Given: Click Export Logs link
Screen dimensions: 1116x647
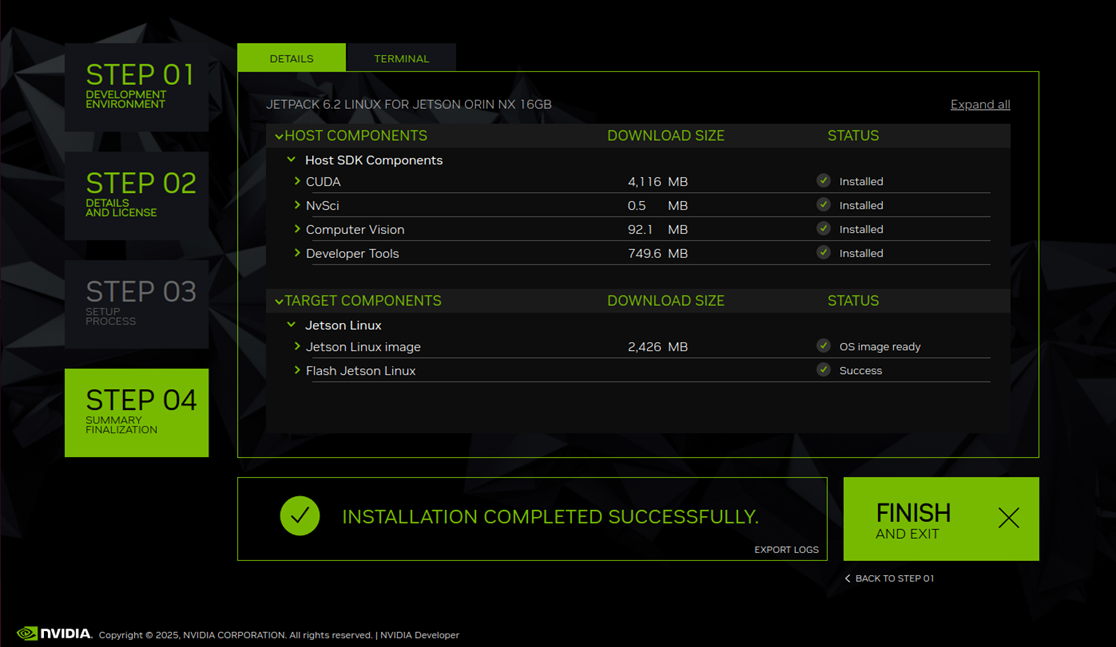Looking at the screenshot, I should (786, 550).
